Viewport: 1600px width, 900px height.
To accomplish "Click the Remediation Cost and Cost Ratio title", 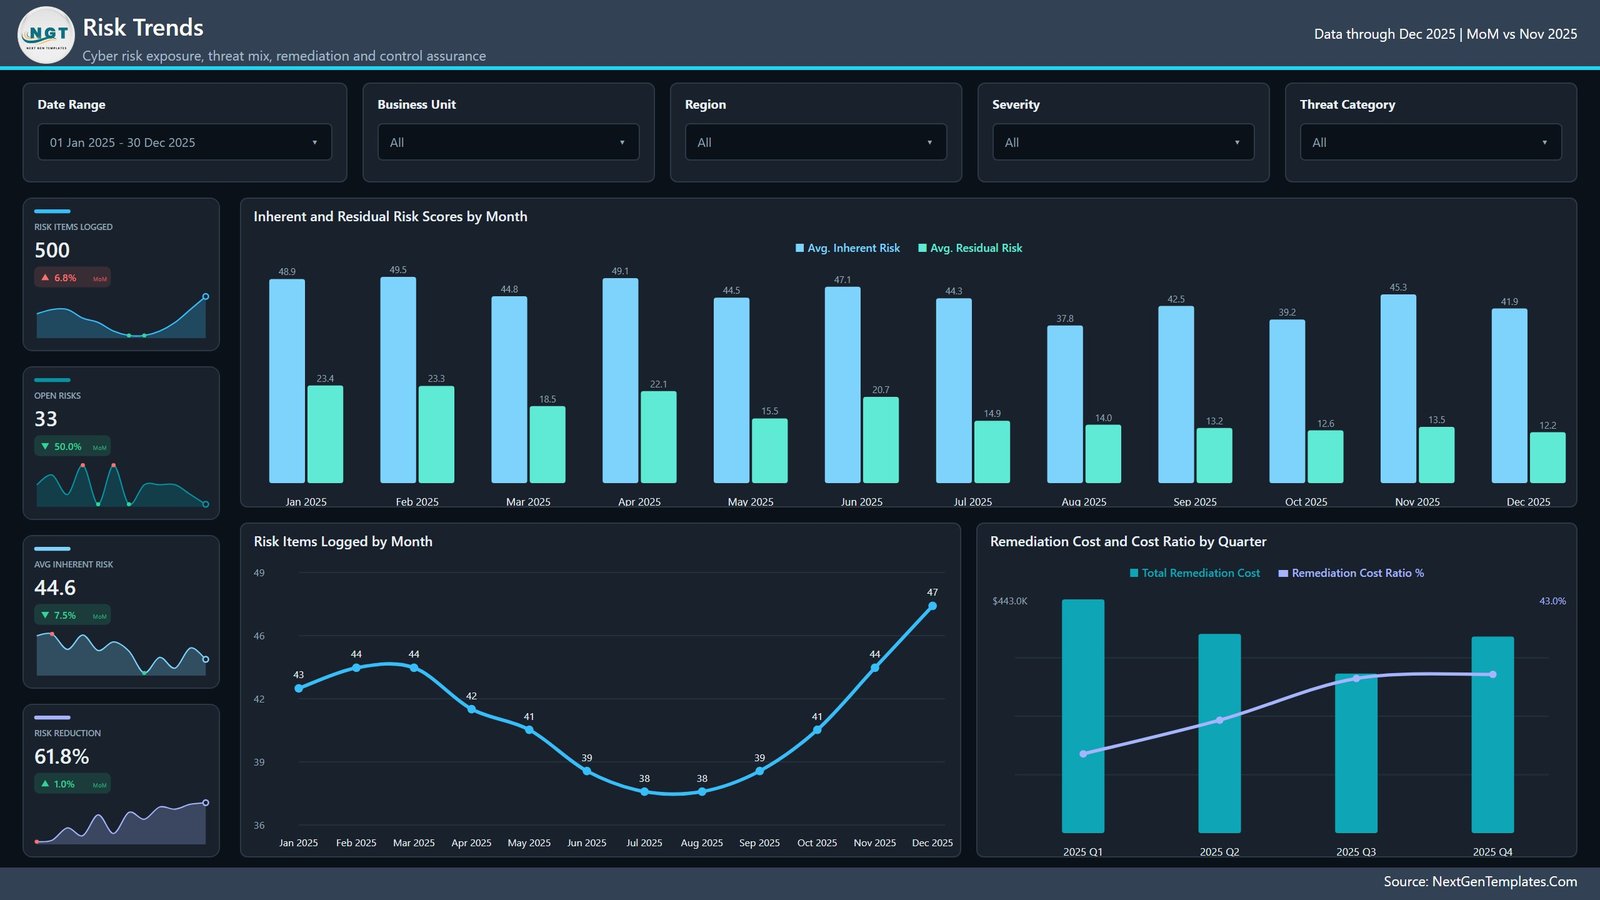I will pyautogui.click(x=1128, y=541).
